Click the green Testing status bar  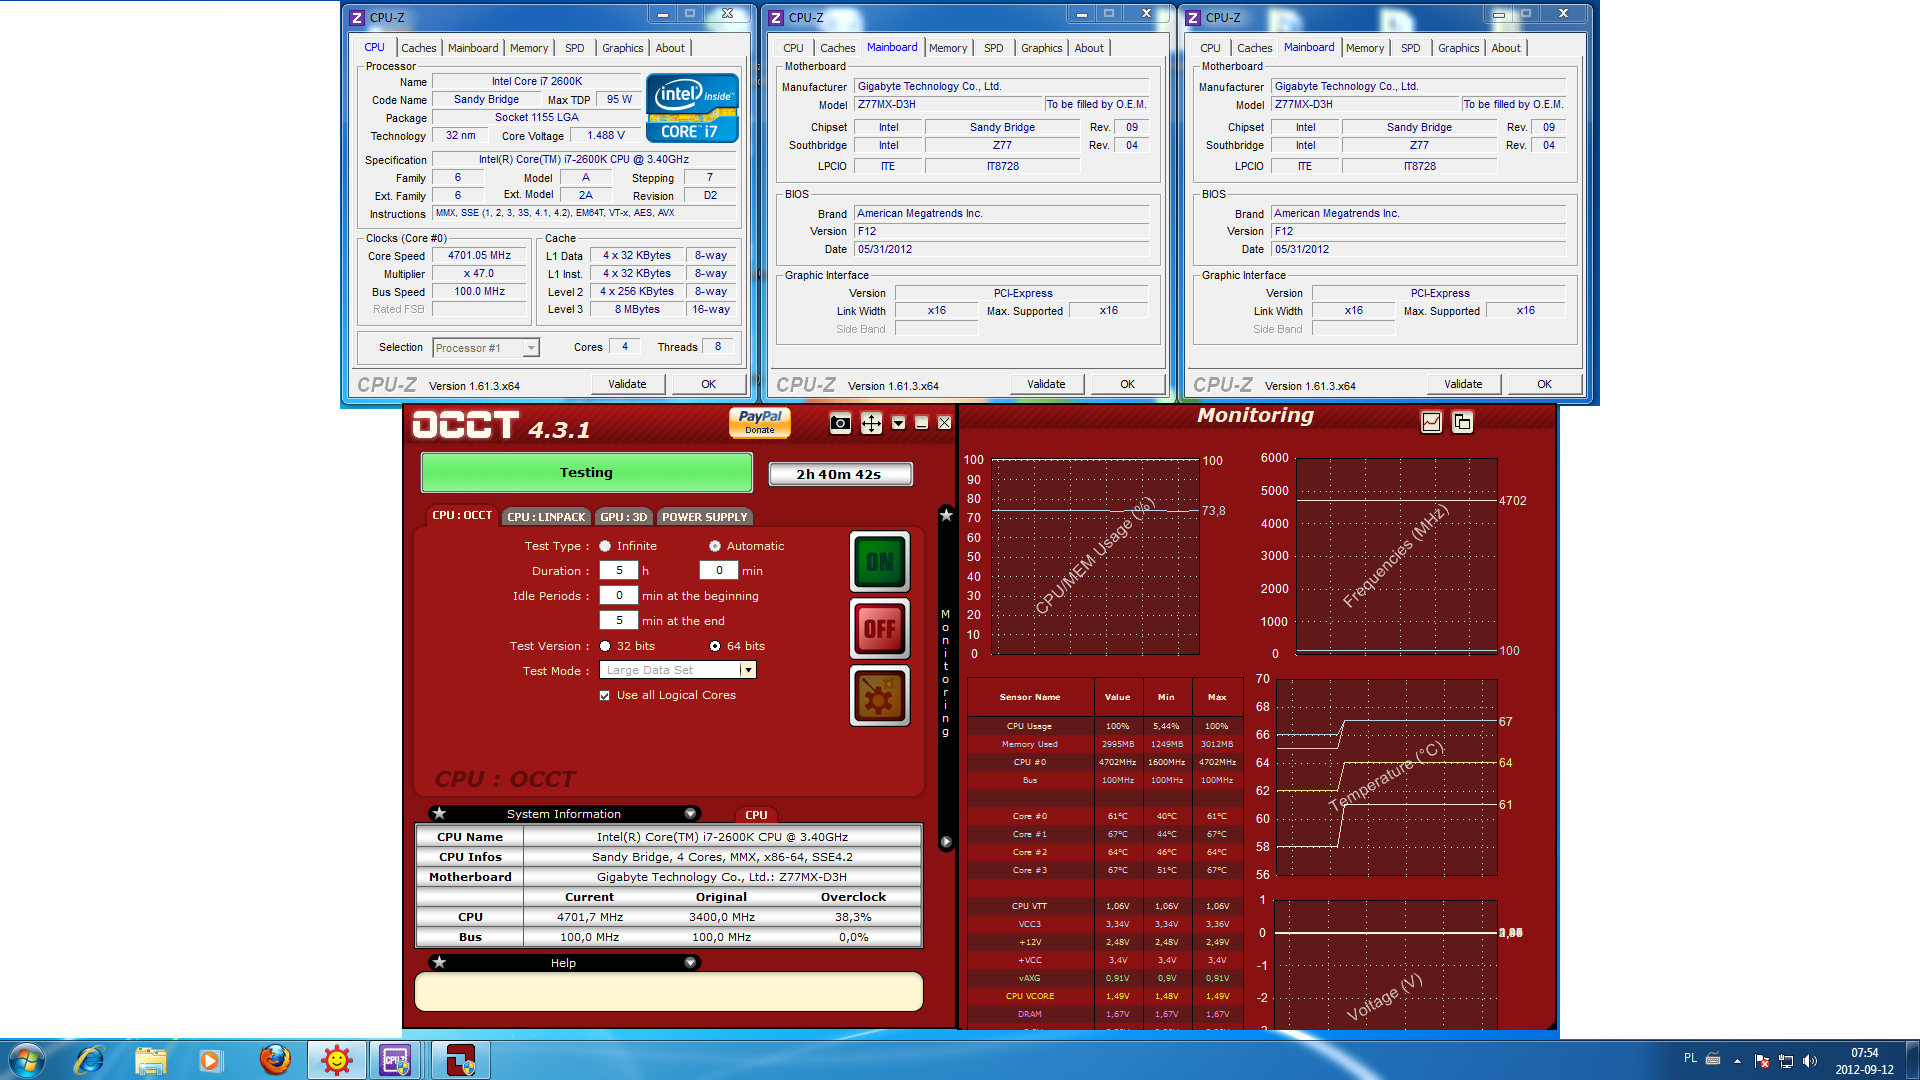586,472
